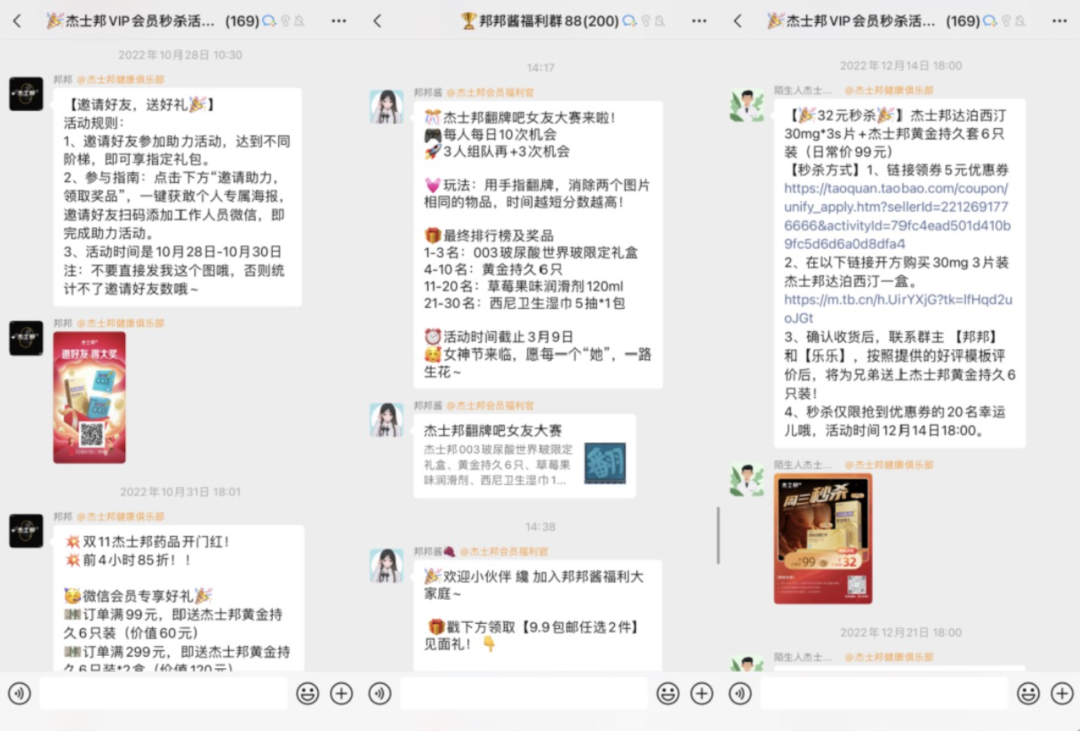This screenshot has width=1080, height=731.
Task: Tap voice input icon in 邦邦酱福利群88 chat
Action: (380, 693)
